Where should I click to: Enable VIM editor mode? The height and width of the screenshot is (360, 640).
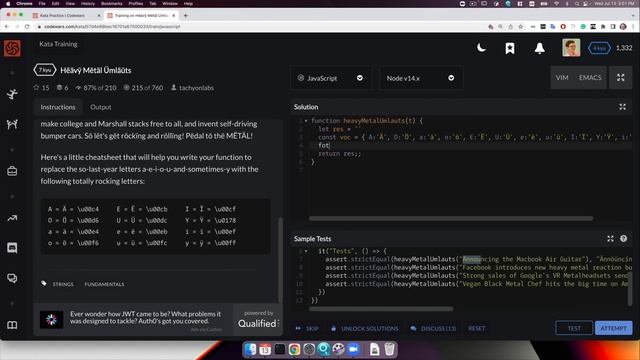tap(562, 78)
